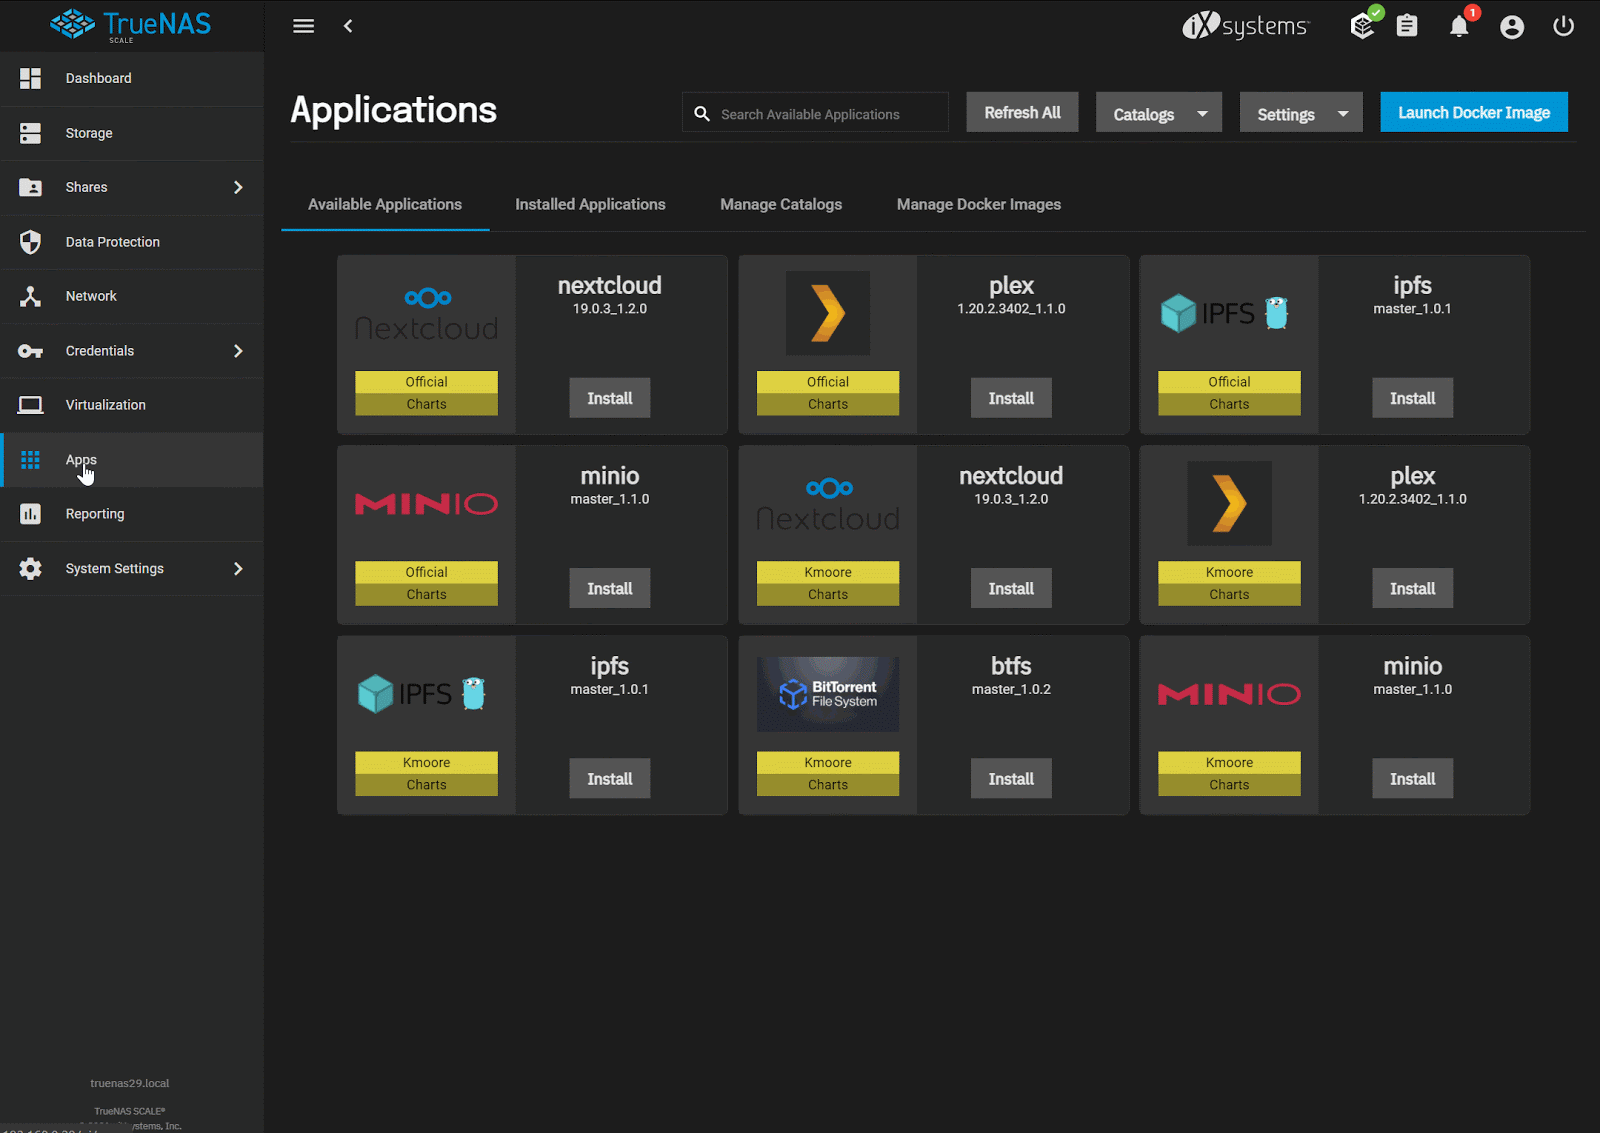Click the Reporting chart icon

point(31,514)
